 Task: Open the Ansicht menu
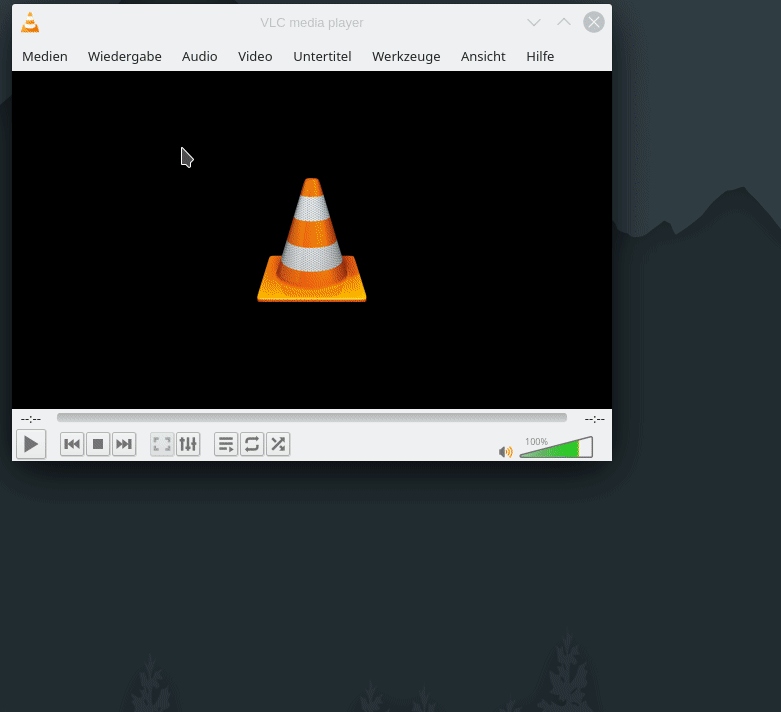click(483, 56)
